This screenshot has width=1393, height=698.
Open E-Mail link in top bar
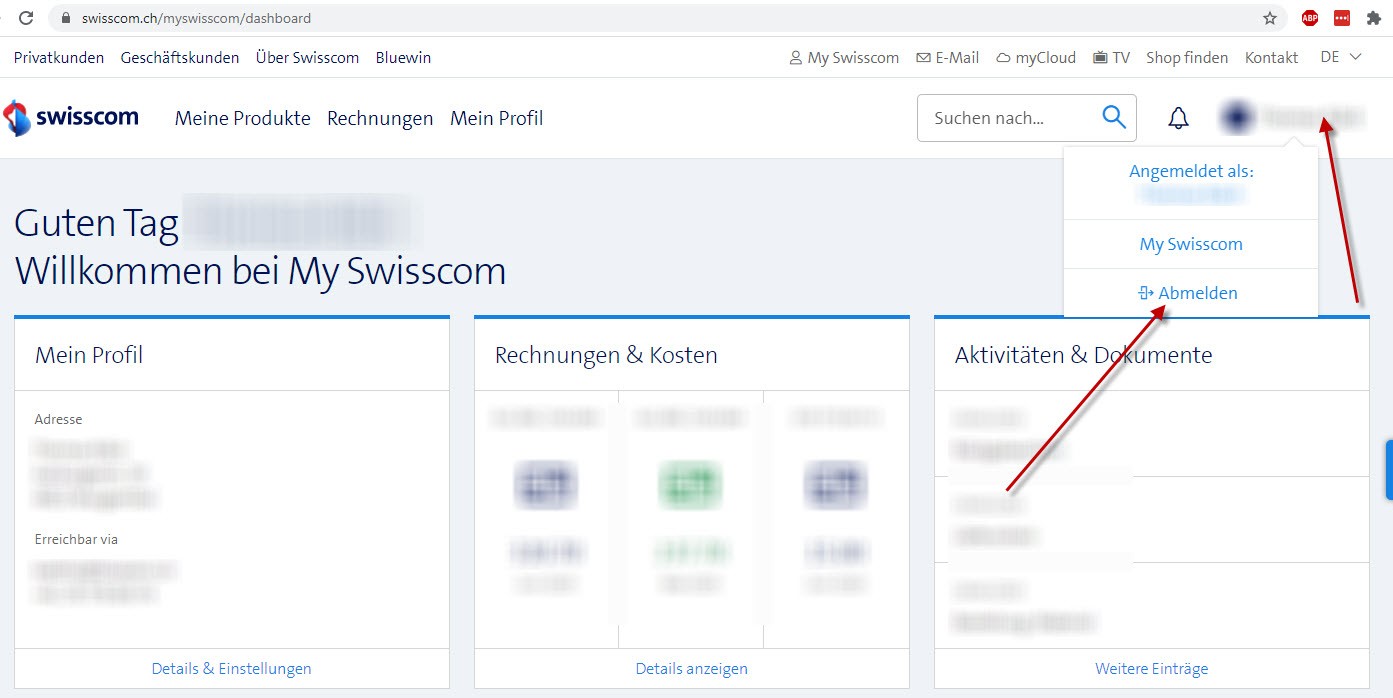point(947,58)
